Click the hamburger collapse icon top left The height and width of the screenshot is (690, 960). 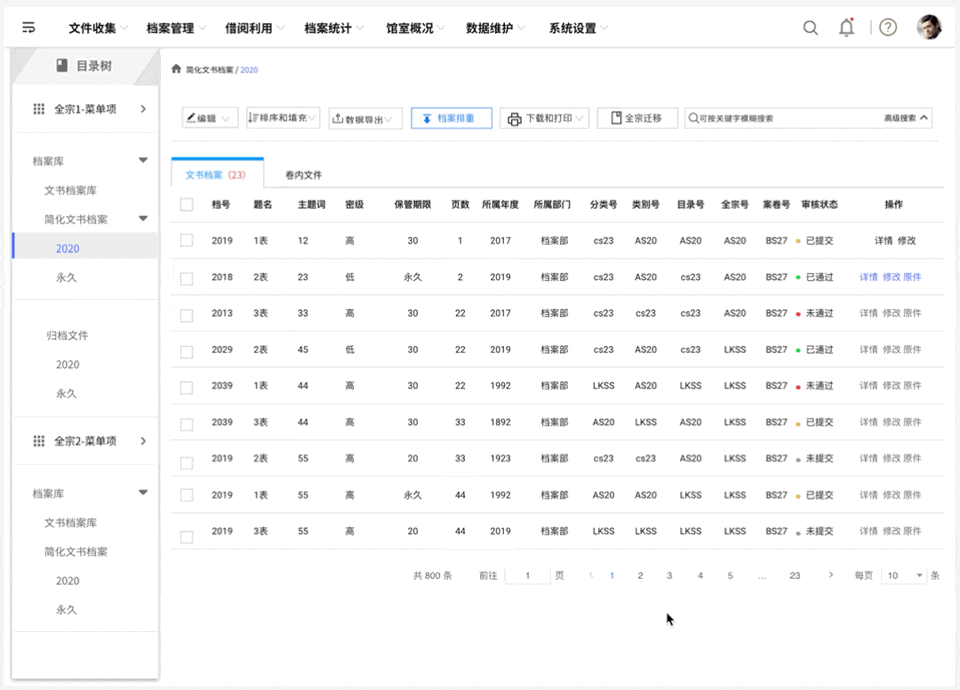click(x=29, y=27)
